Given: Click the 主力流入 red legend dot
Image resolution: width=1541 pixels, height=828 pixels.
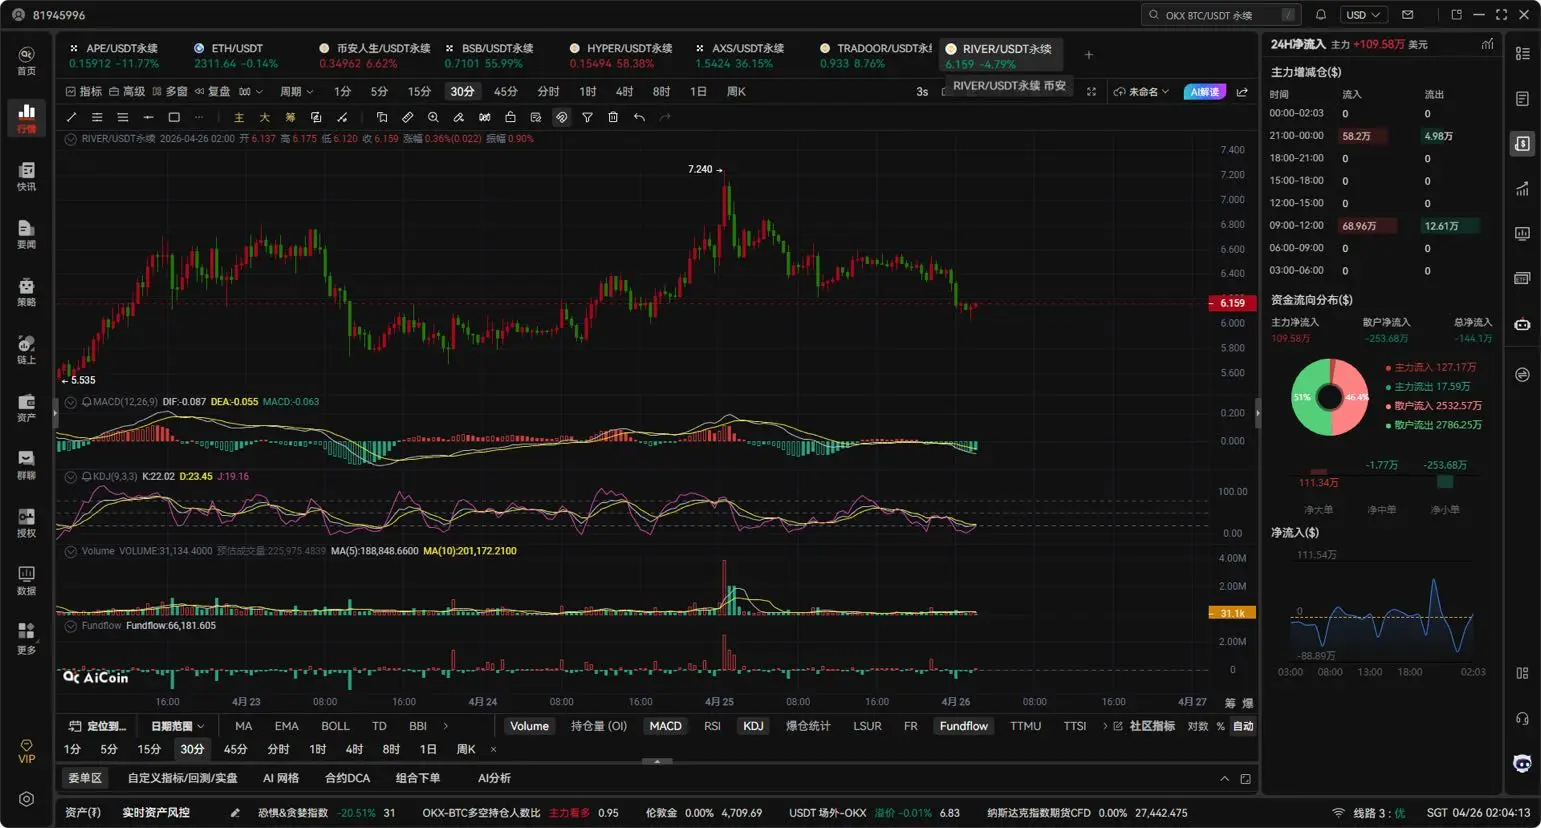Looking at the screenshot, I should coord(1388,368).
